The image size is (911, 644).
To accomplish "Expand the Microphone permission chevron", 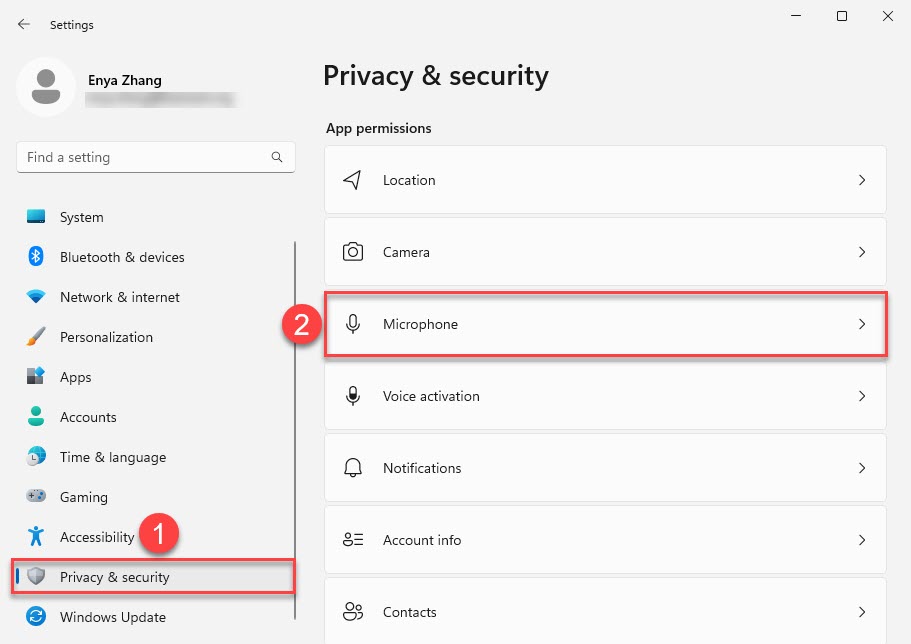I will click(862, 324).
